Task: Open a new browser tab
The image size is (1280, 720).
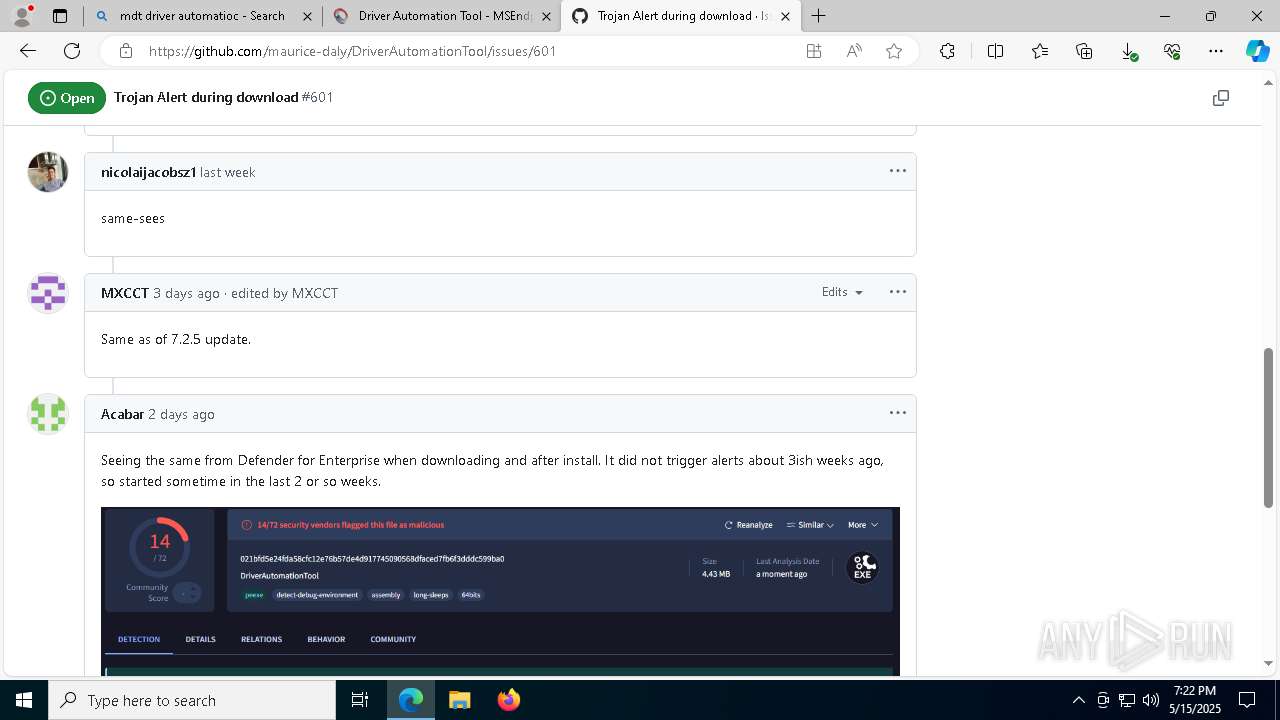Action: pos(819,16)
